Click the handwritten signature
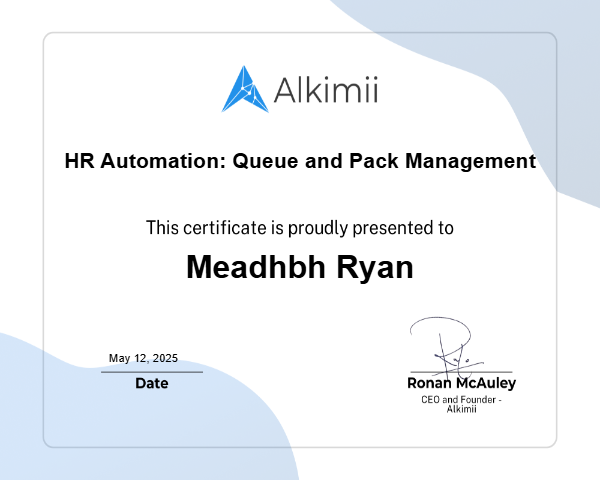 point(447,346)
